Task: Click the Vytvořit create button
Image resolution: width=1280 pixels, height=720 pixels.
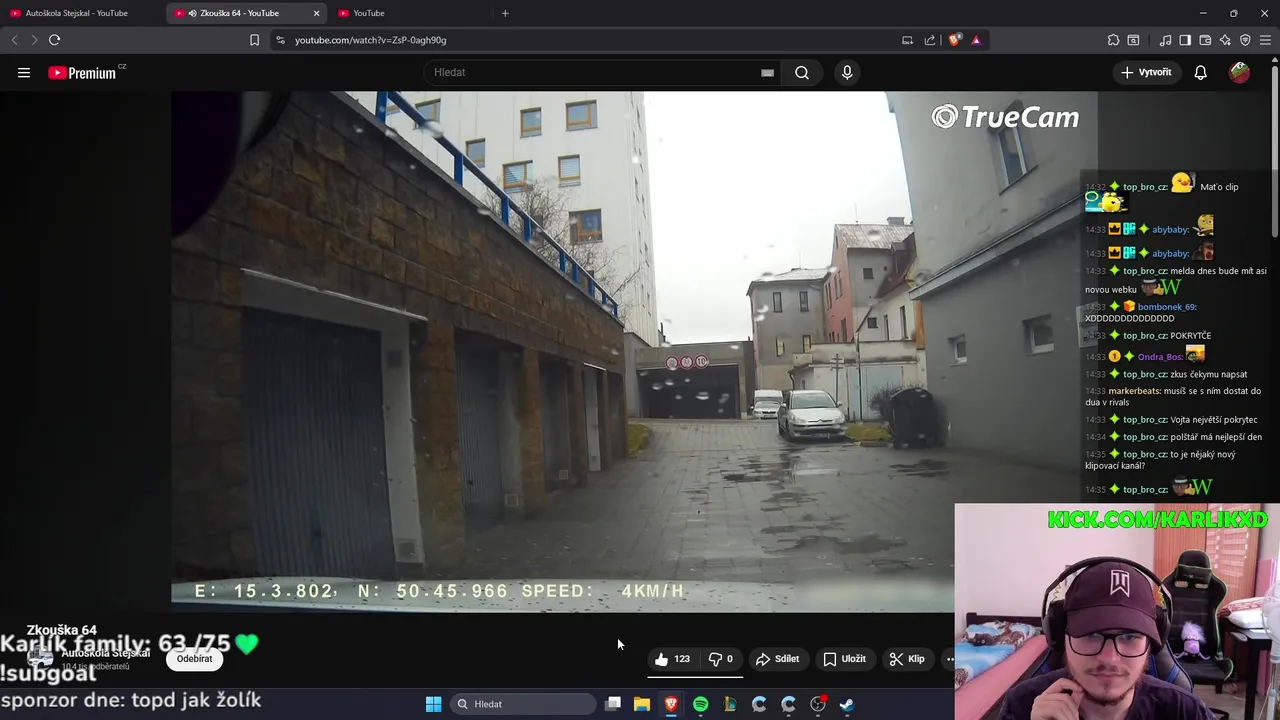Action: [x=1146, y=72]
